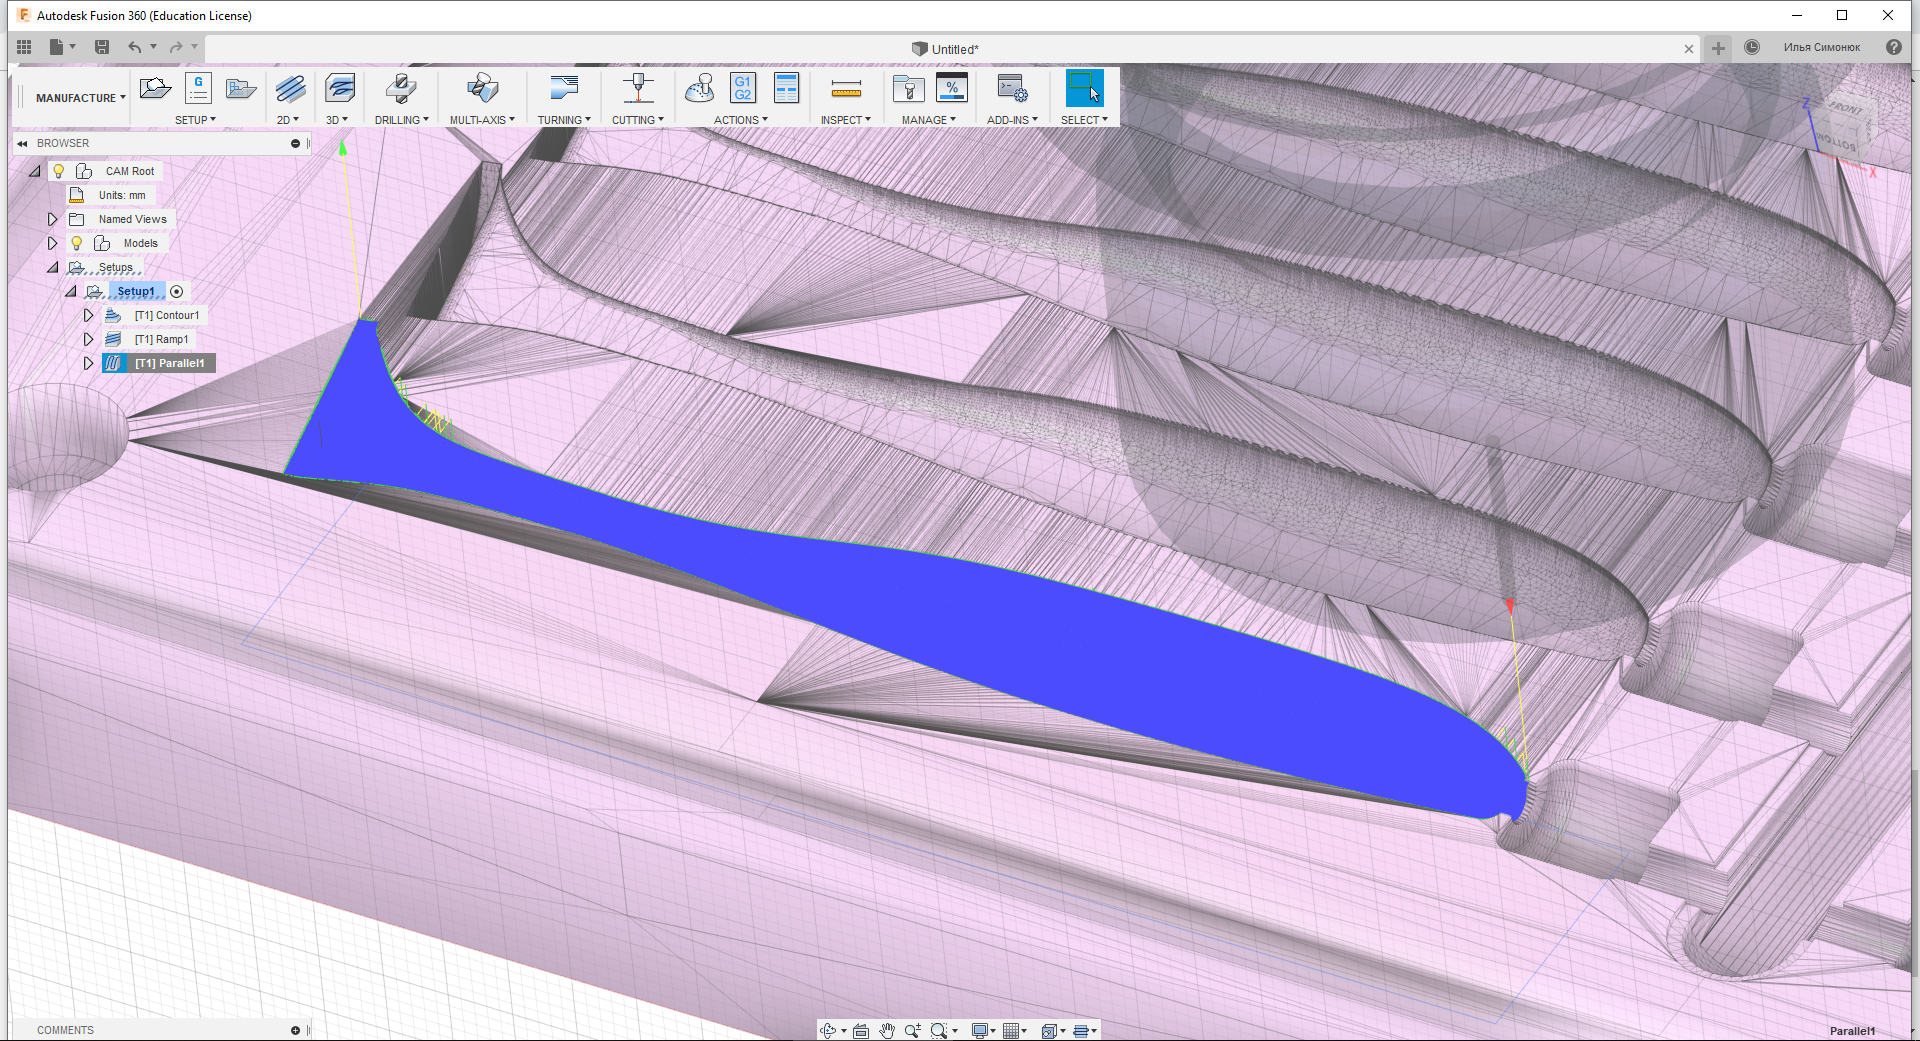Select the 2D adaptive clearing icon
1920x1041 pixels.
[290, 88]
